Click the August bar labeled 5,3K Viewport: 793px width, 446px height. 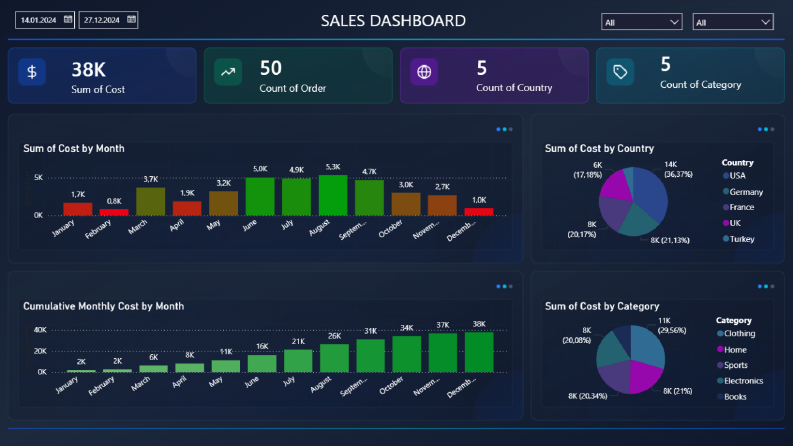(333, 195)
